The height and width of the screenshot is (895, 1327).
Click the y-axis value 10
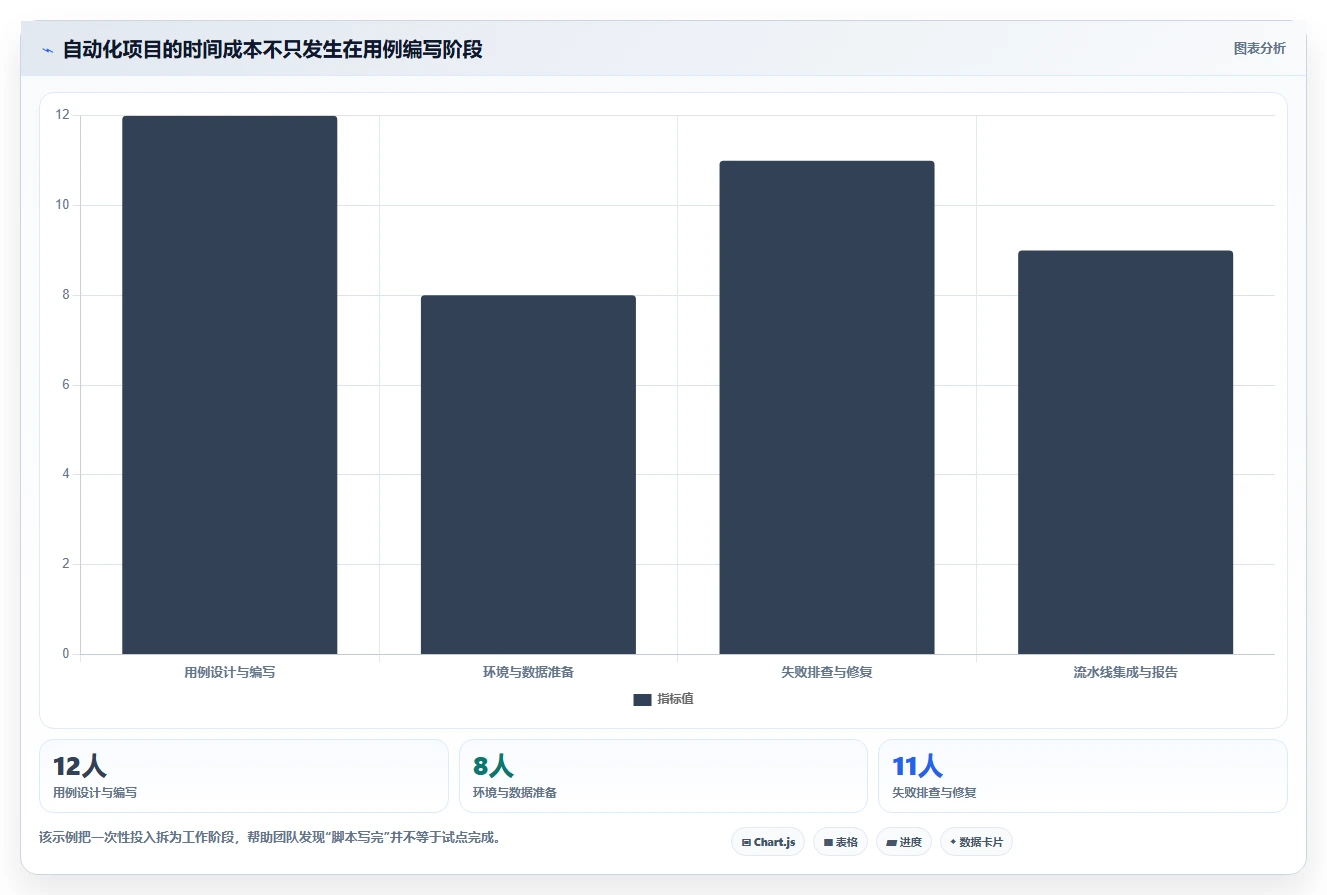pos(63,205)
